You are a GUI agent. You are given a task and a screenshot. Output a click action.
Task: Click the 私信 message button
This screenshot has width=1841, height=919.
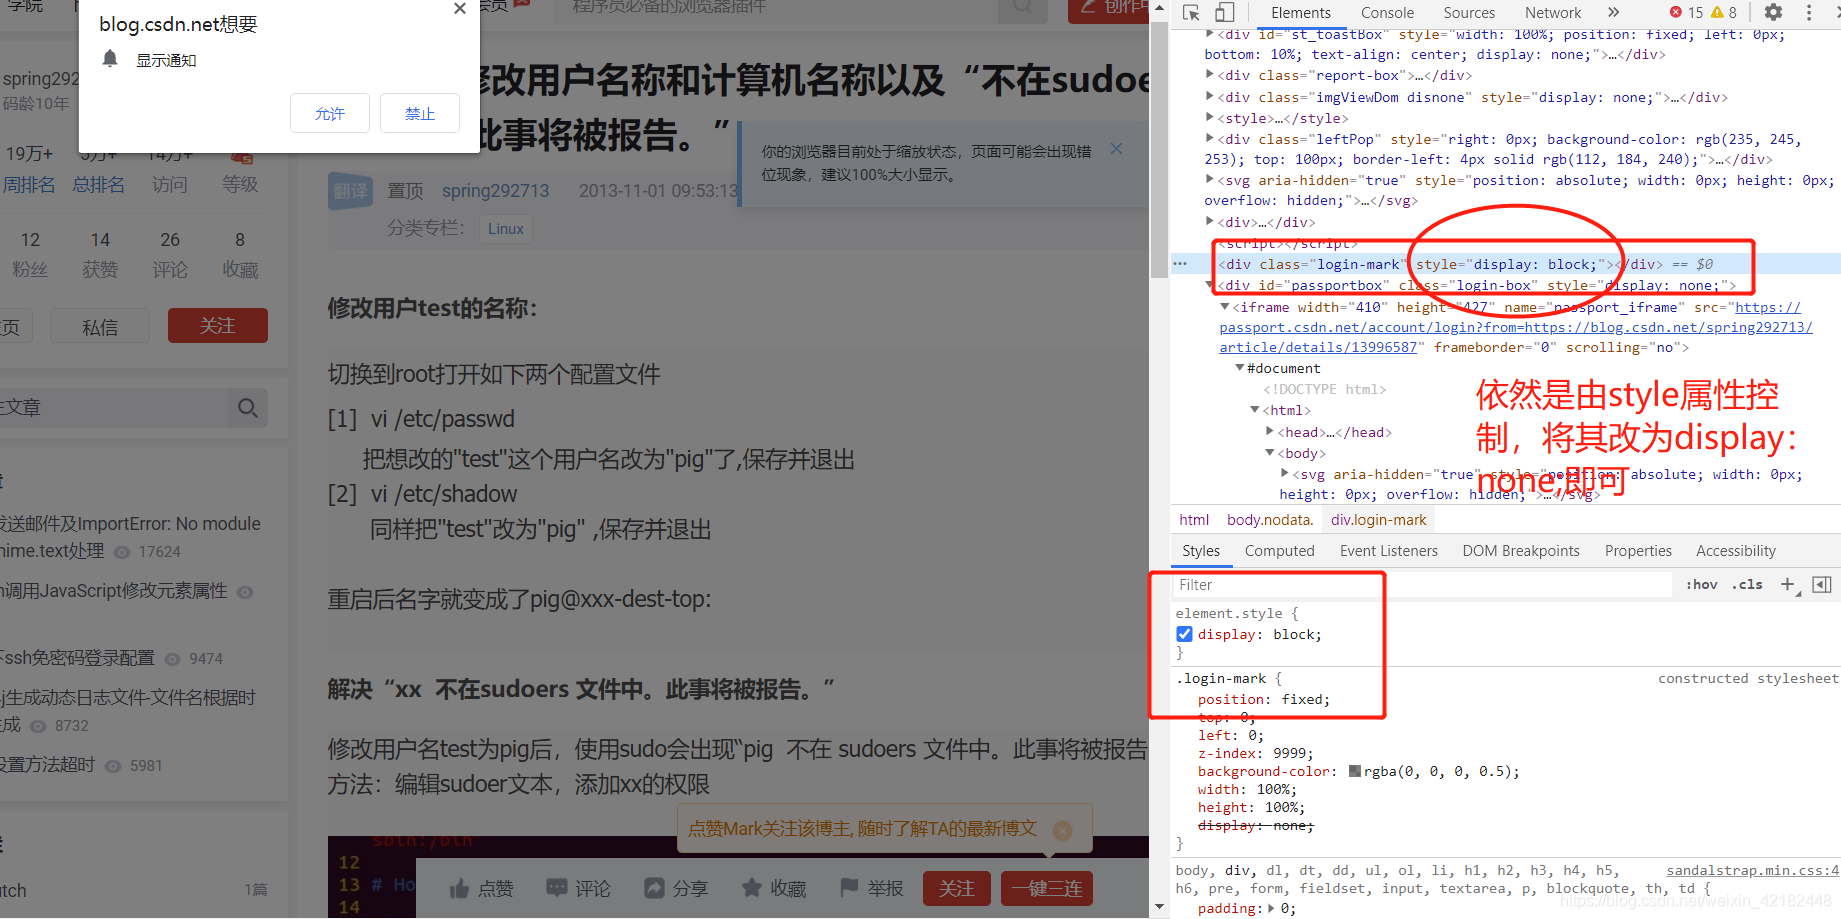100,326
